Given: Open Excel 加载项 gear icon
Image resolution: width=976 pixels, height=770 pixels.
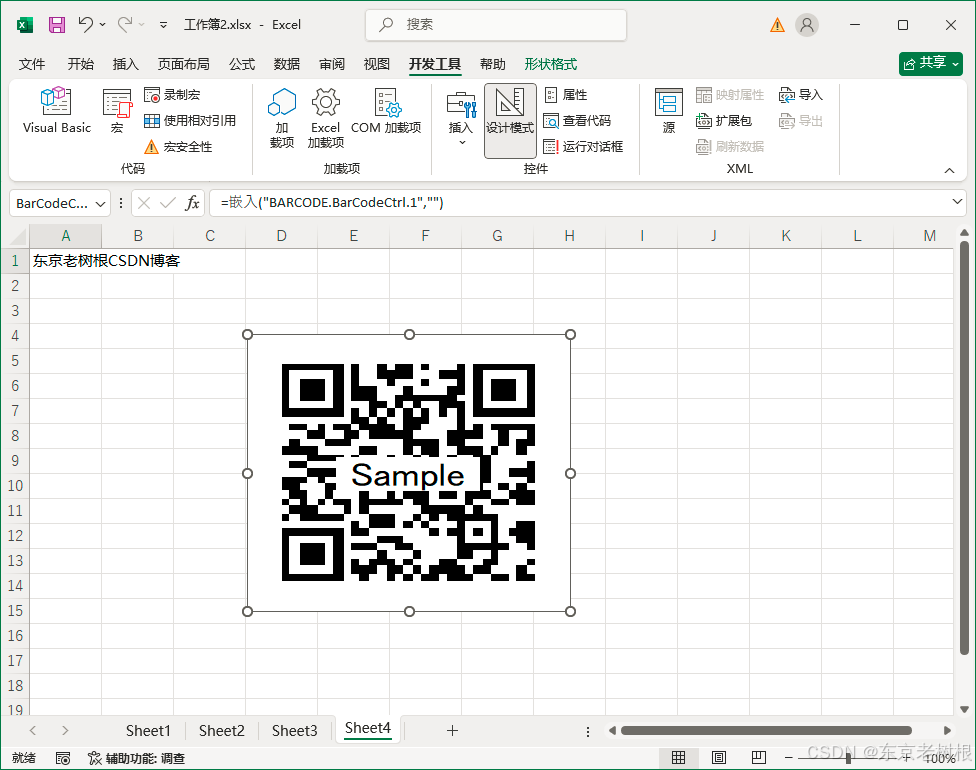Looking at the screenshot, I should (326, 117).
